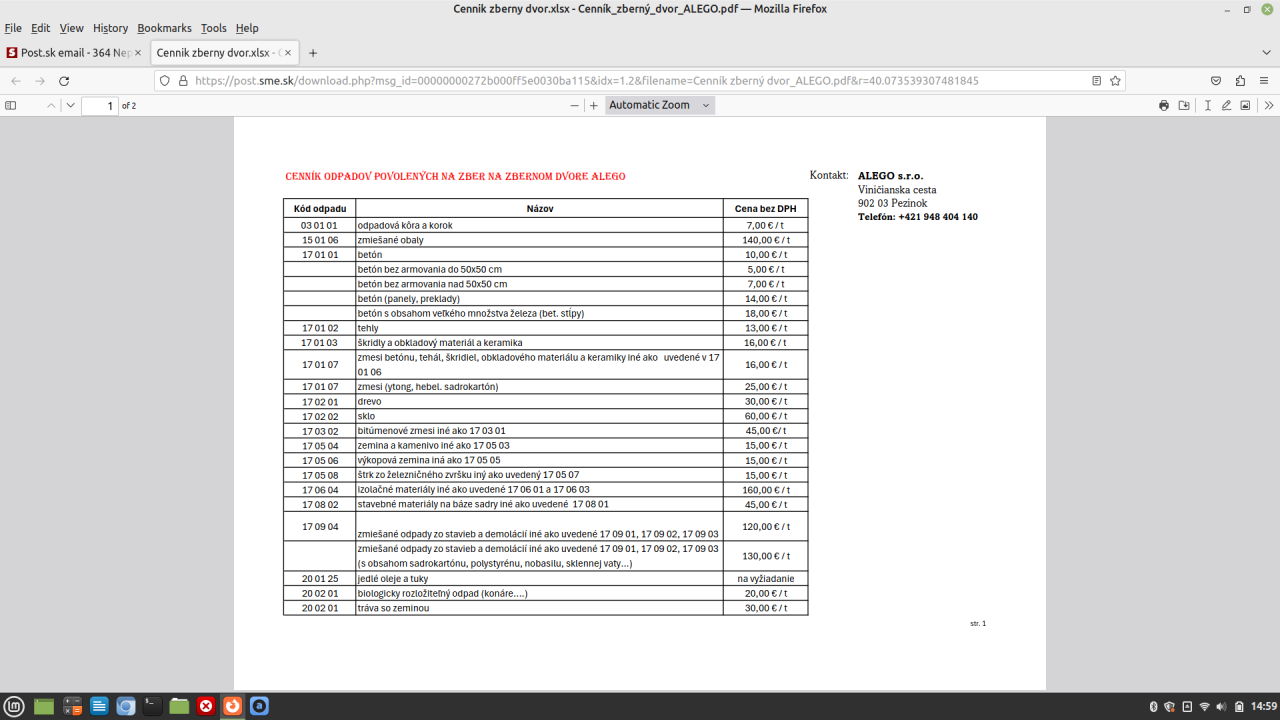Click the add image tool in PDF toolbar

coord(1245,105)
